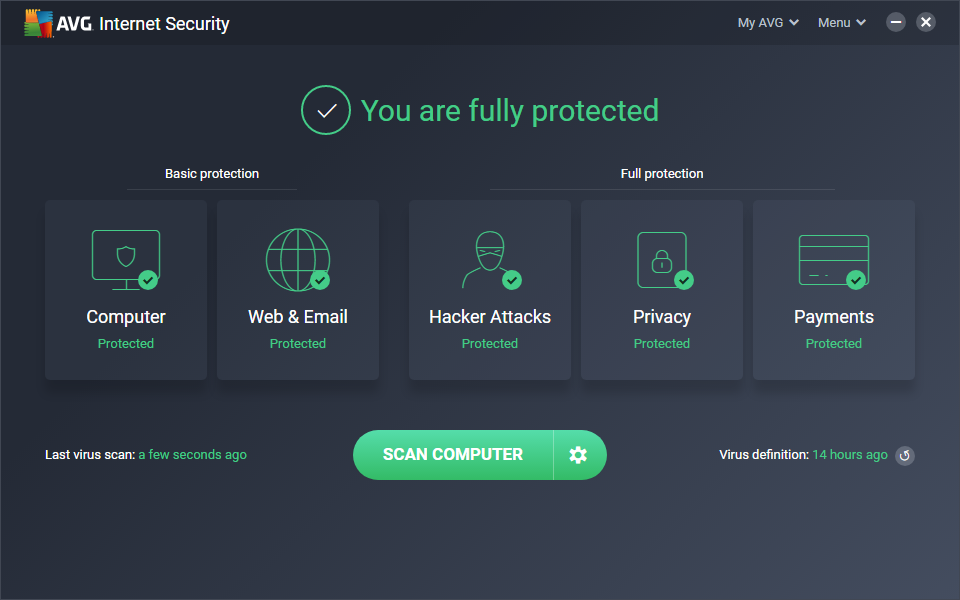Click the 'a few seconds ago' scan time
The image size is (960, 600).
click(x=192, y=455)
